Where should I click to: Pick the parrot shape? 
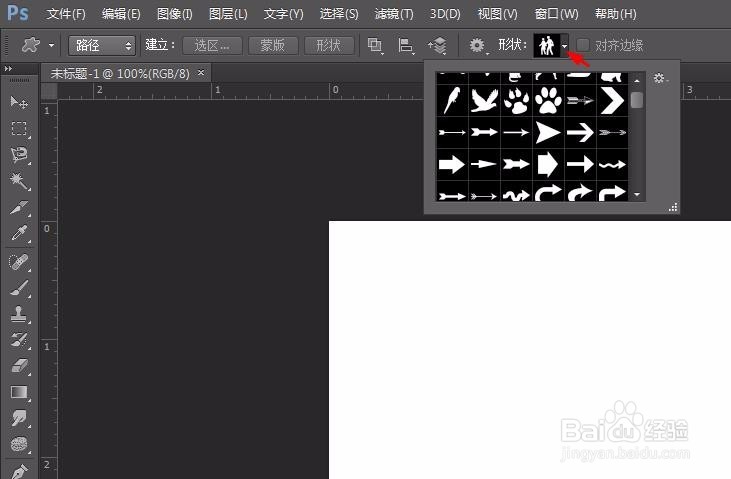pyautogui.click(x=452, y=100)
